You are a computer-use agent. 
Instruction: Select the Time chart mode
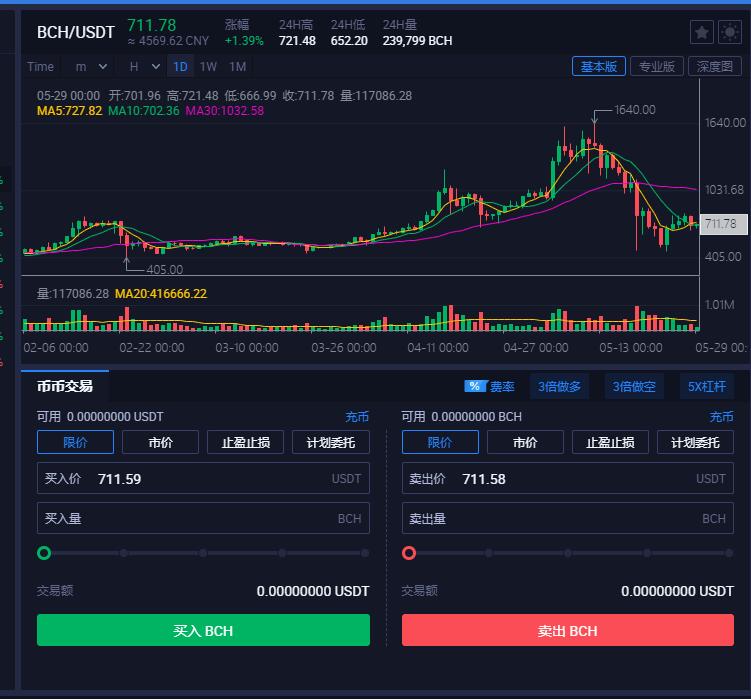[40, 67]
